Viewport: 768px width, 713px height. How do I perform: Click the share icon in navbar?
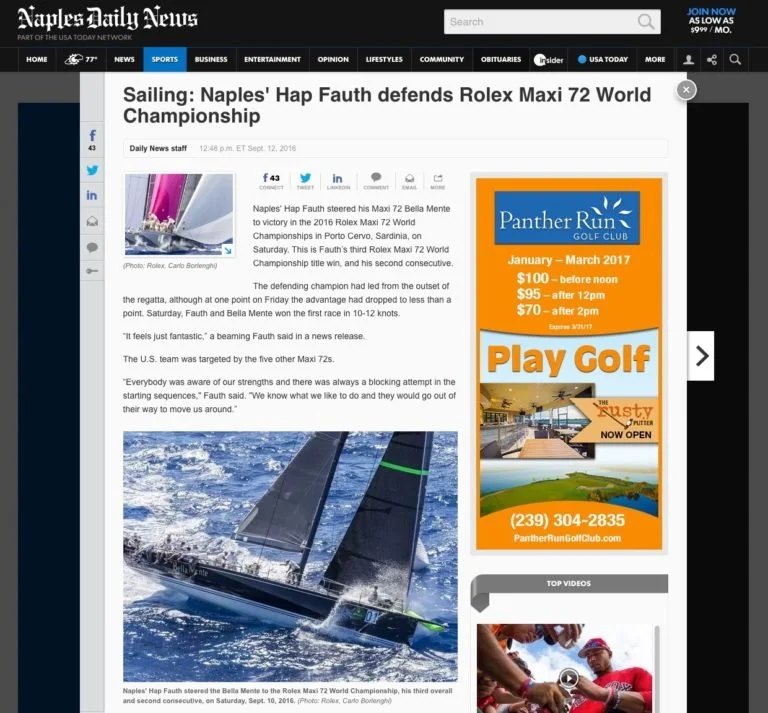pyautogui.click(x=712, y=60)
